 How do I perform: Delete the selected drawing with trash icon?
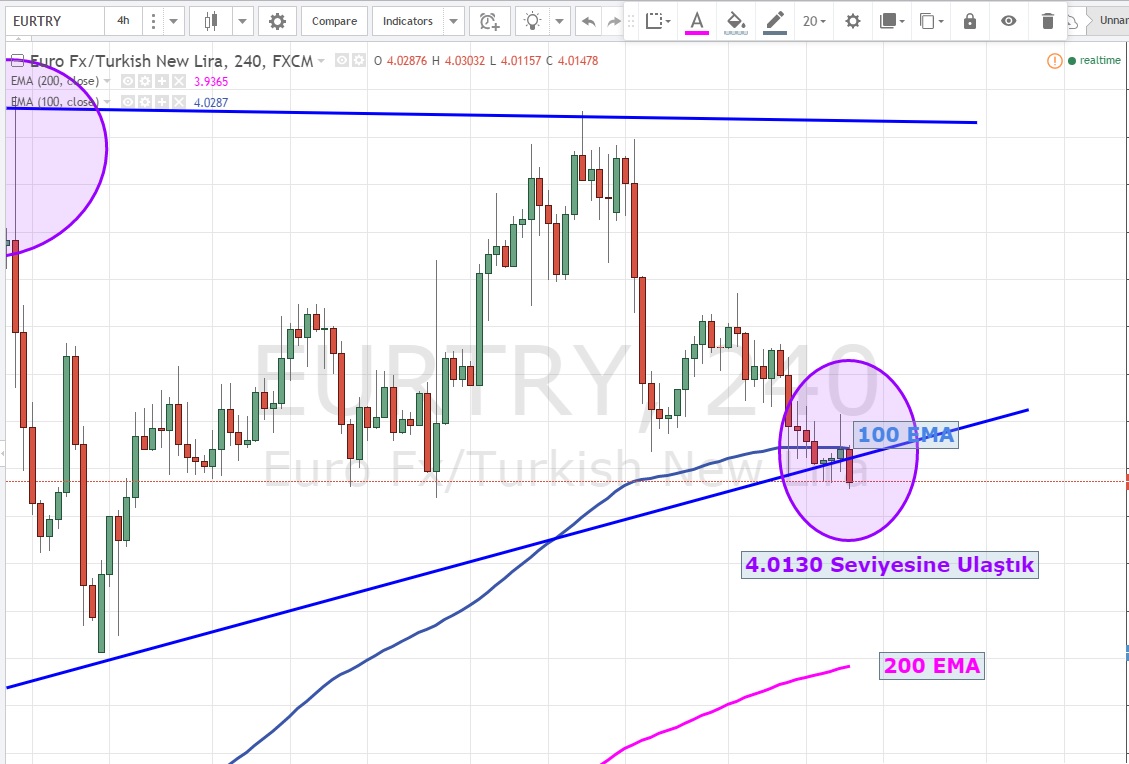(x=1047, y=21)
